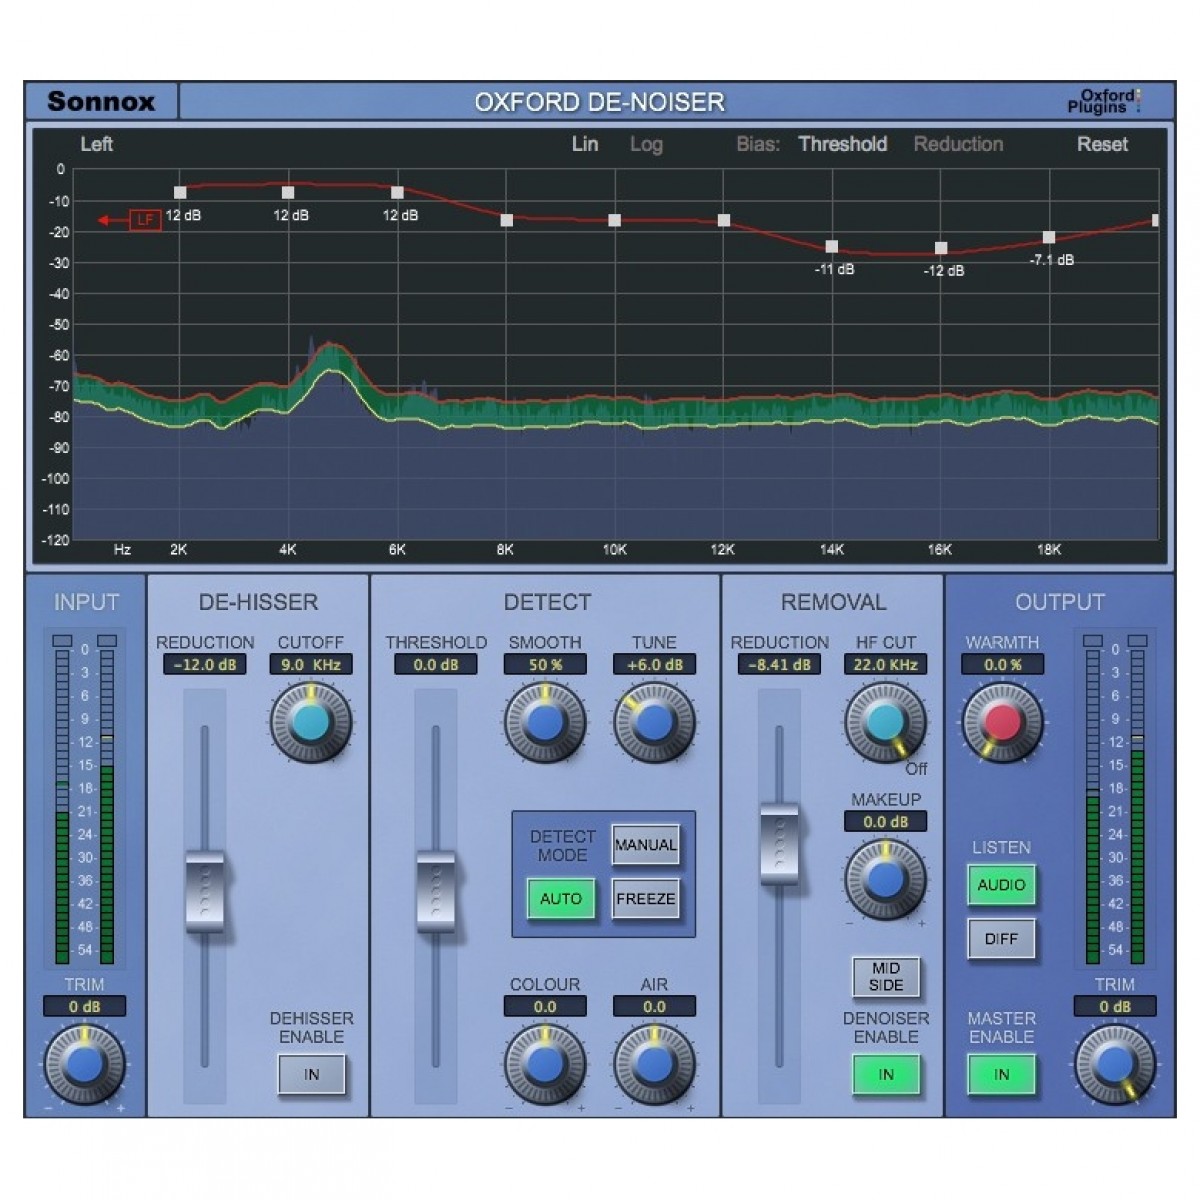Click the Air knob

point(653,1064)
